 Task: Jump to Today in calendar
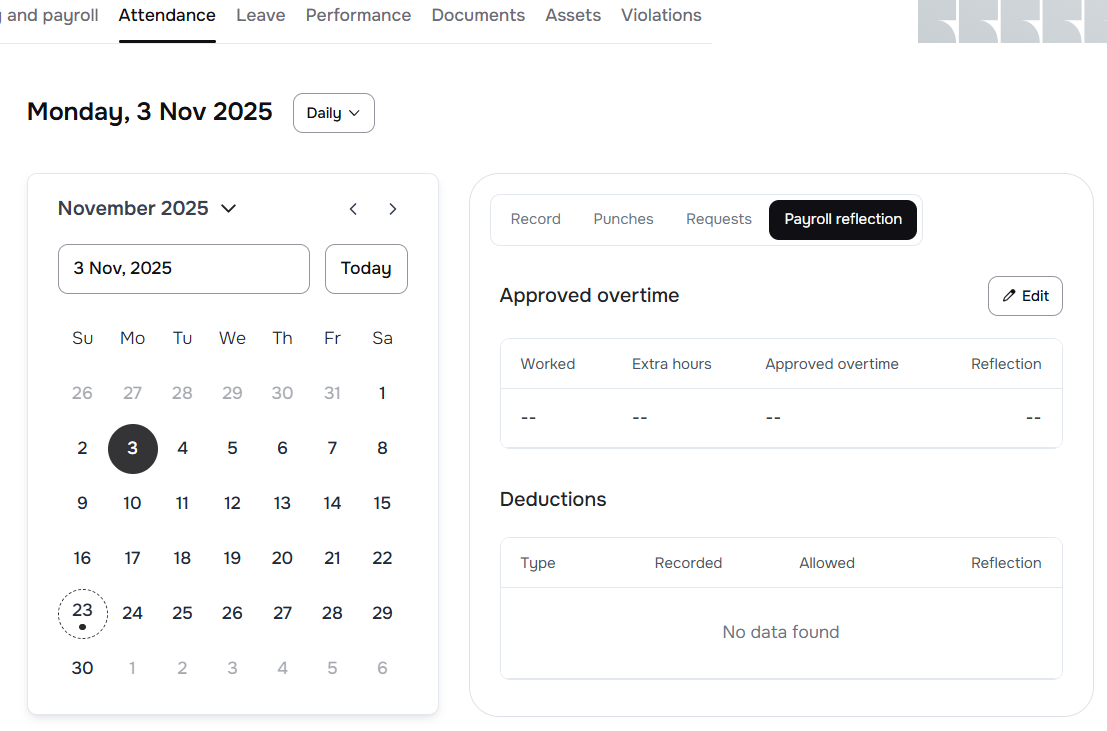point(366,269)
